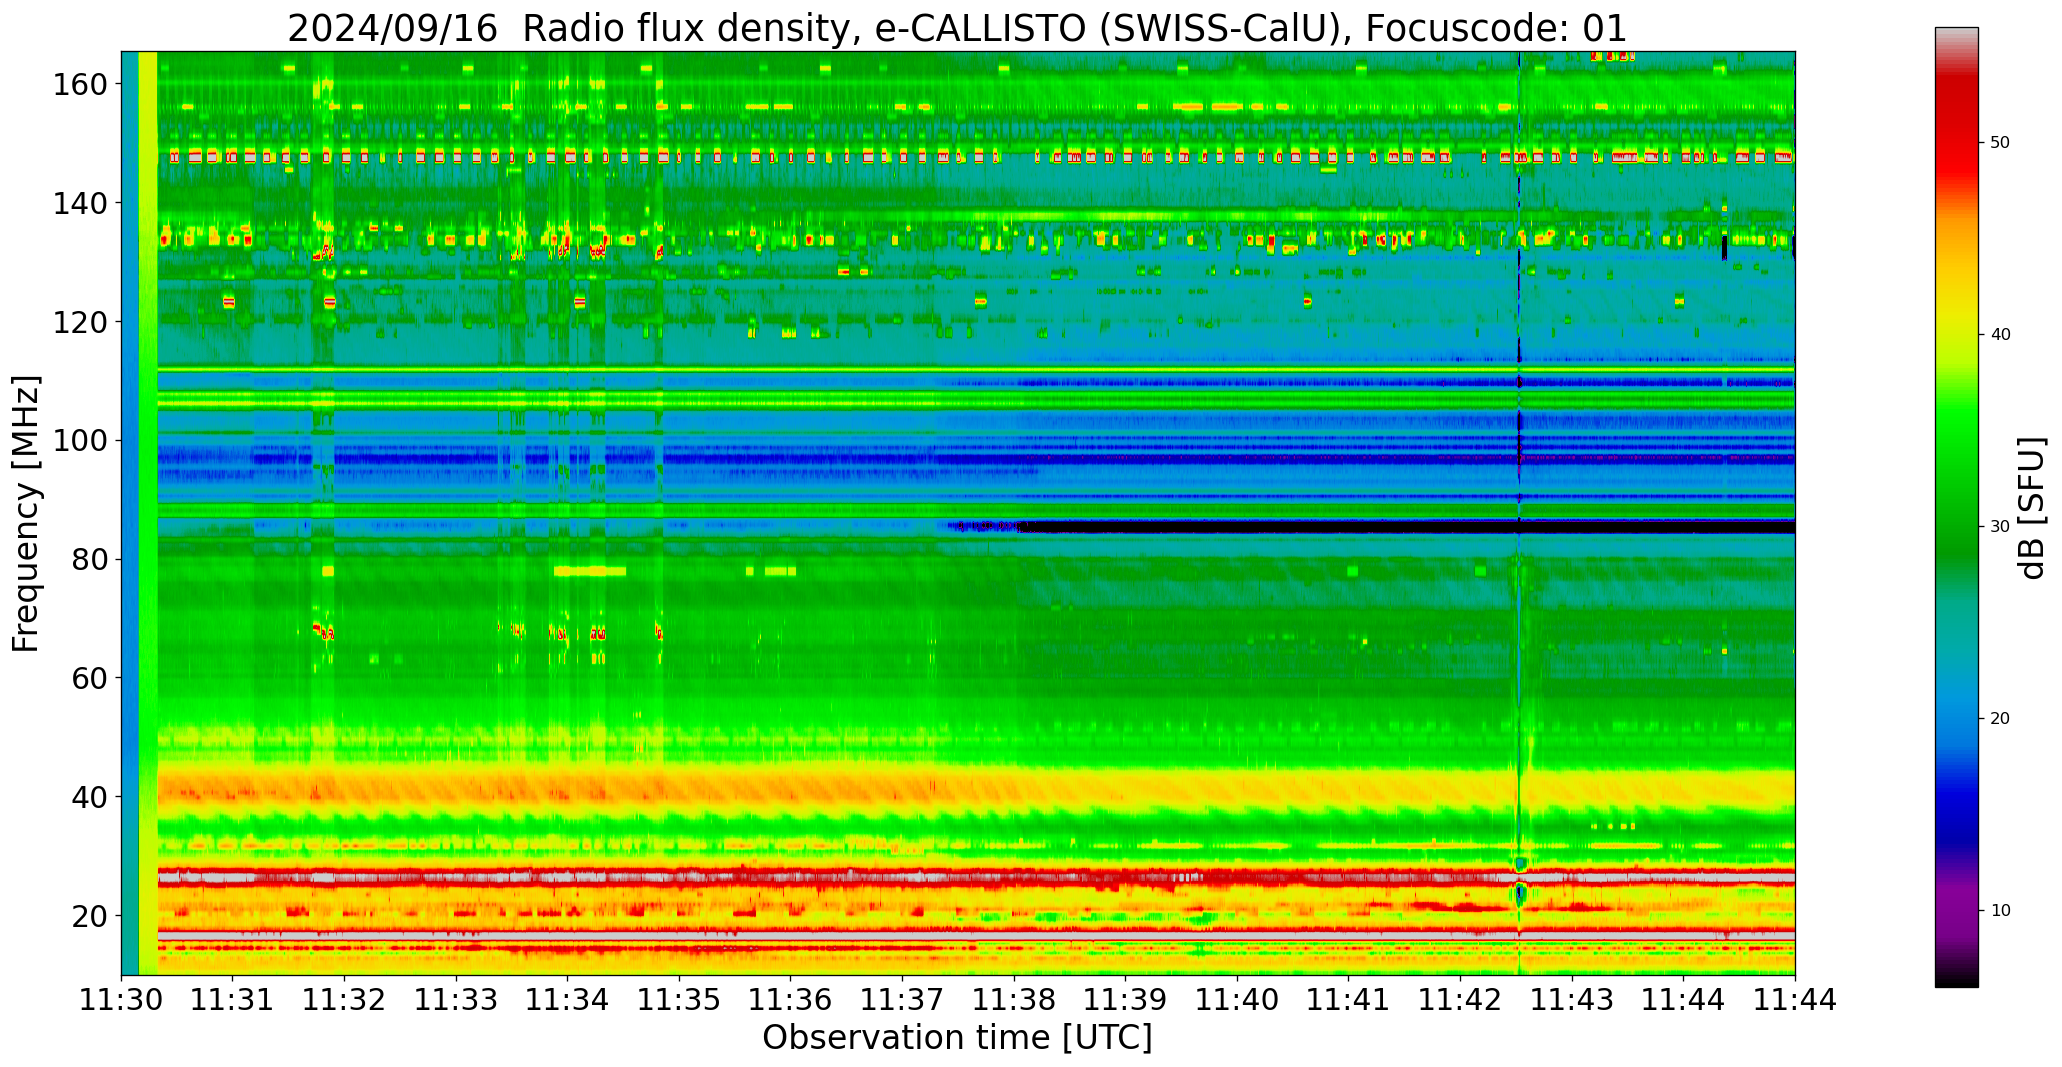Screen dimensions: 2062x1067
Task: Click the 60 frequency tick label
Action: pos(88,678)
